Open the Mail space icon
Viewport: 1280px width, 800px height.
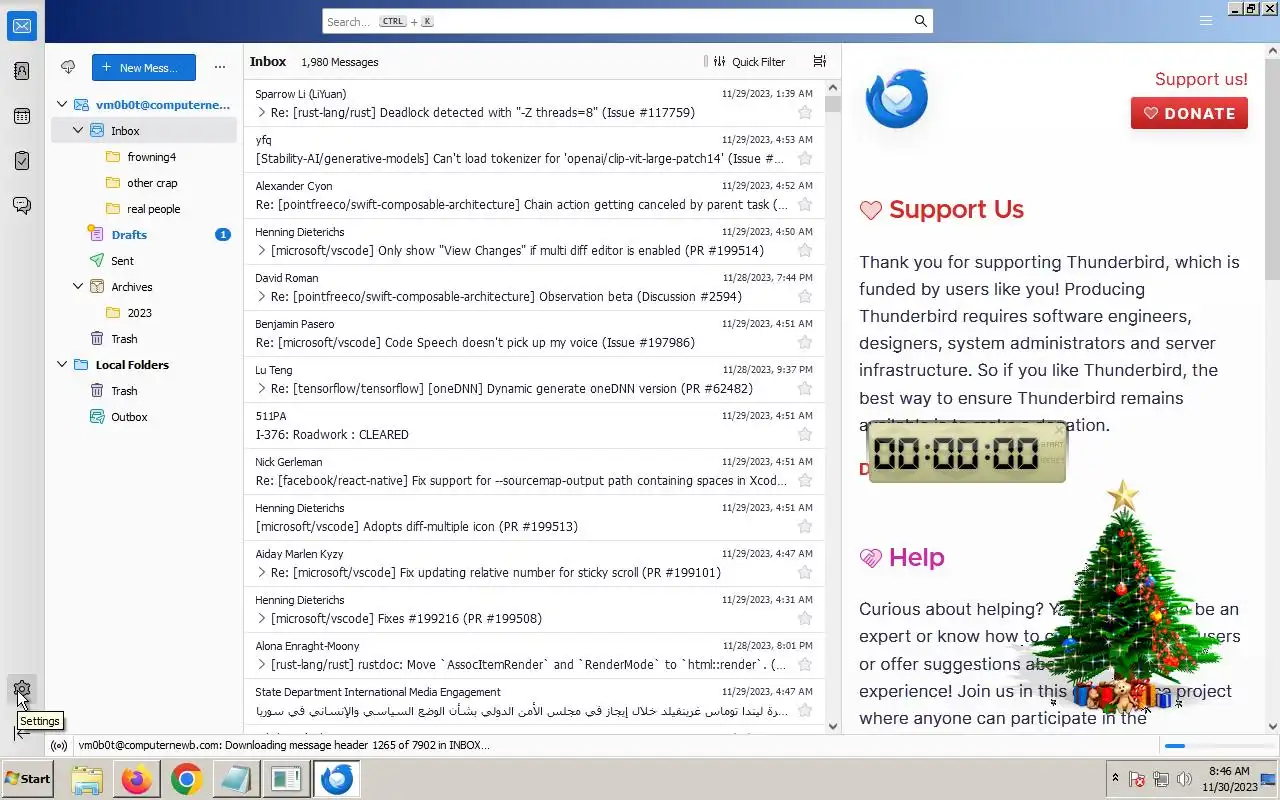click(22, 27)
